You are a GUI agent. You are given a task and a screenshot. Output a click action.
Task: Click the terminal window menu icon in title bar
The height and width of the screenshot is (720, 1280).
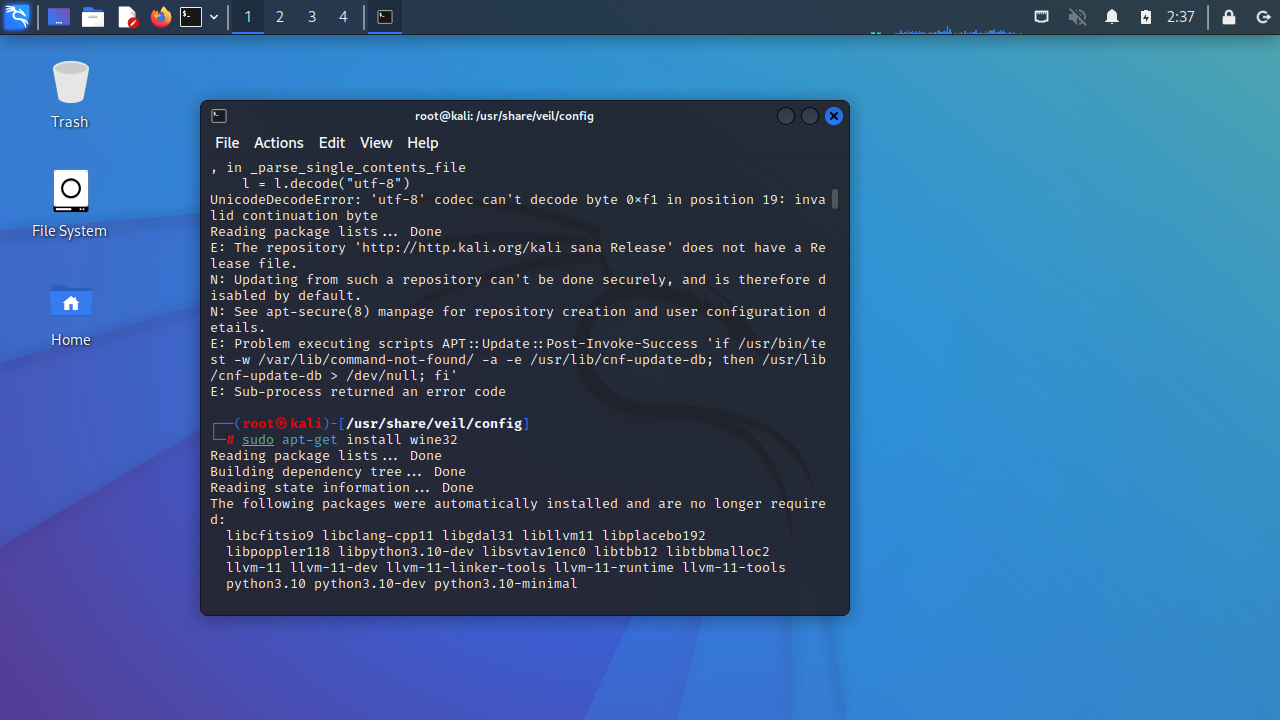(x=219, y=116)
